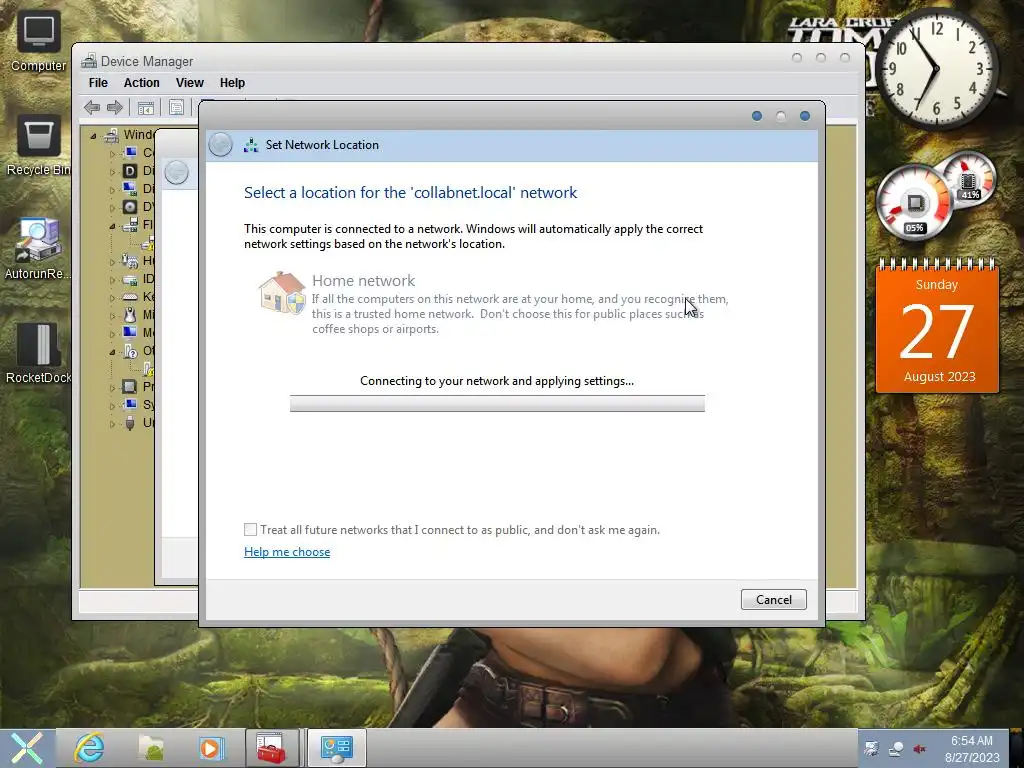Expand the System devices row arrow
This screenshot has height=768, width=1024.
pyautogui.click(x=112, y=406)
